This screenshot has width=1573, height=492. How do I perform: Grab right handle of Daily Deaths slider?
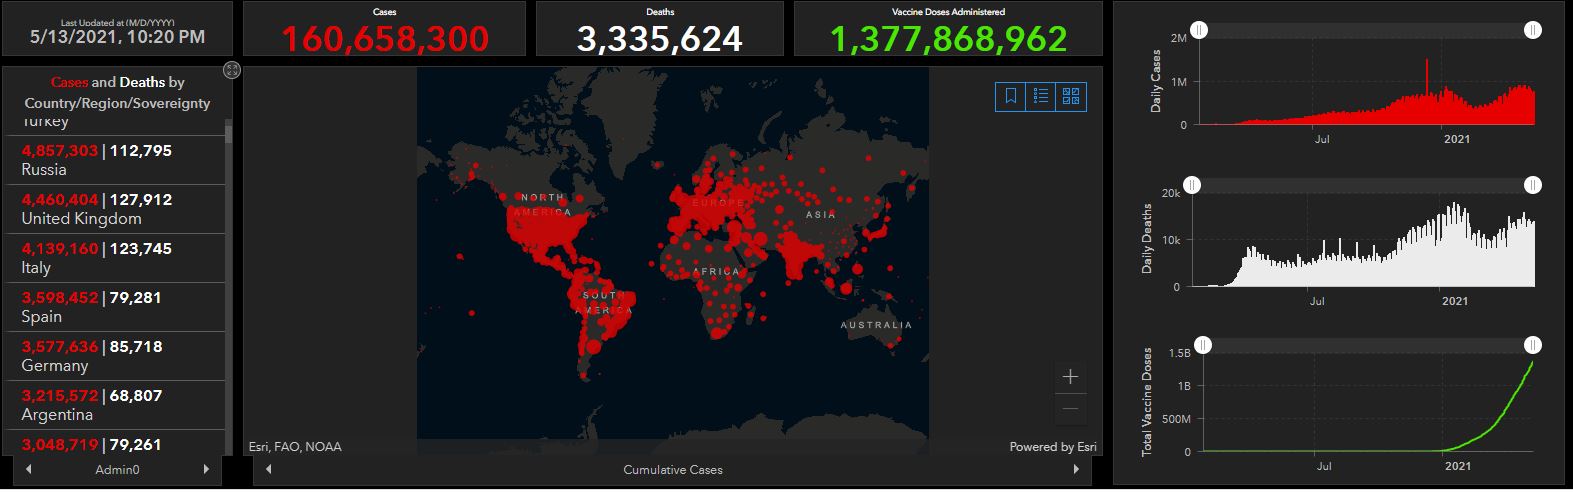pyautogui.click(x=1533, y=185)
